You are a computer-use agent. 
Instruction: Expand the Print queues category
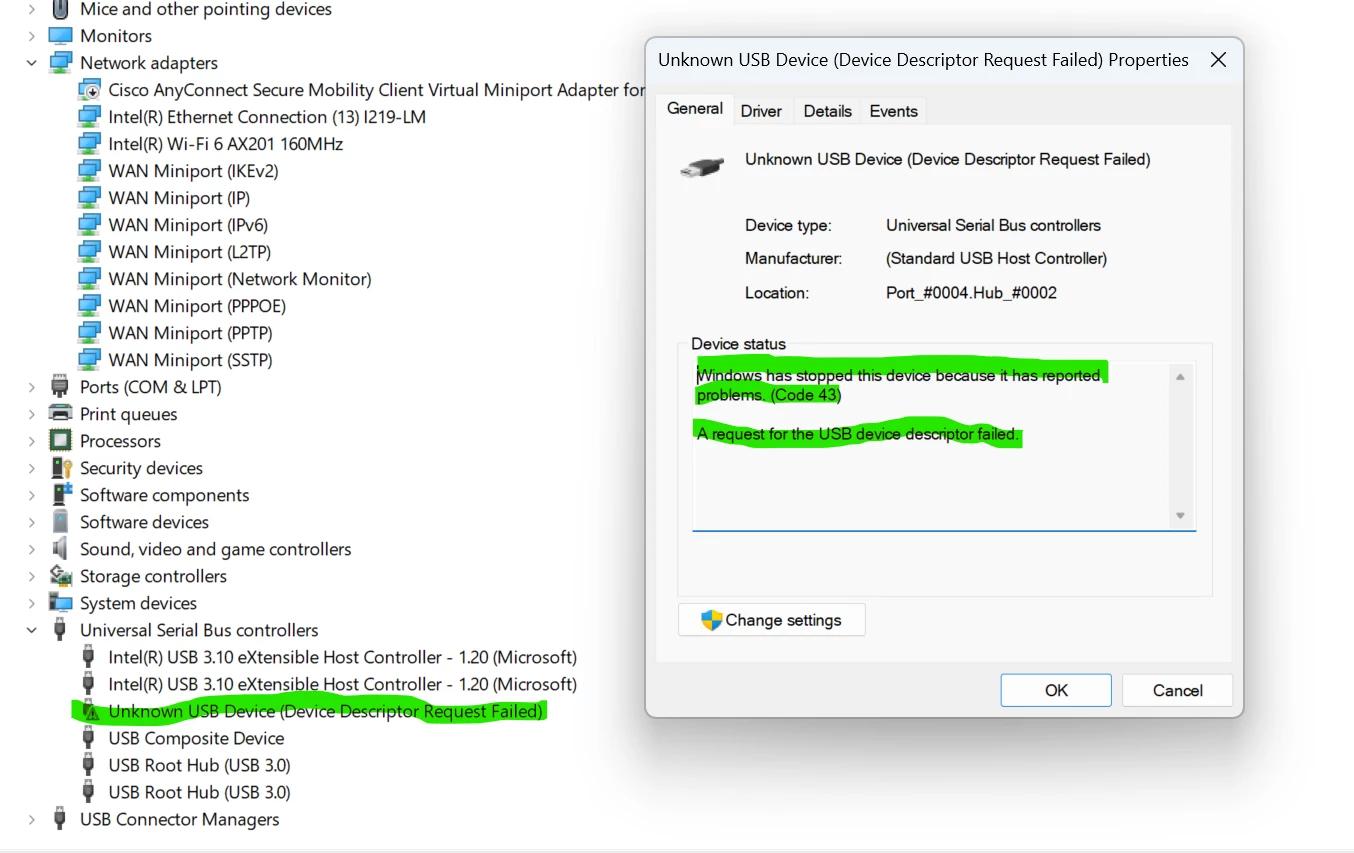(31, 414)
